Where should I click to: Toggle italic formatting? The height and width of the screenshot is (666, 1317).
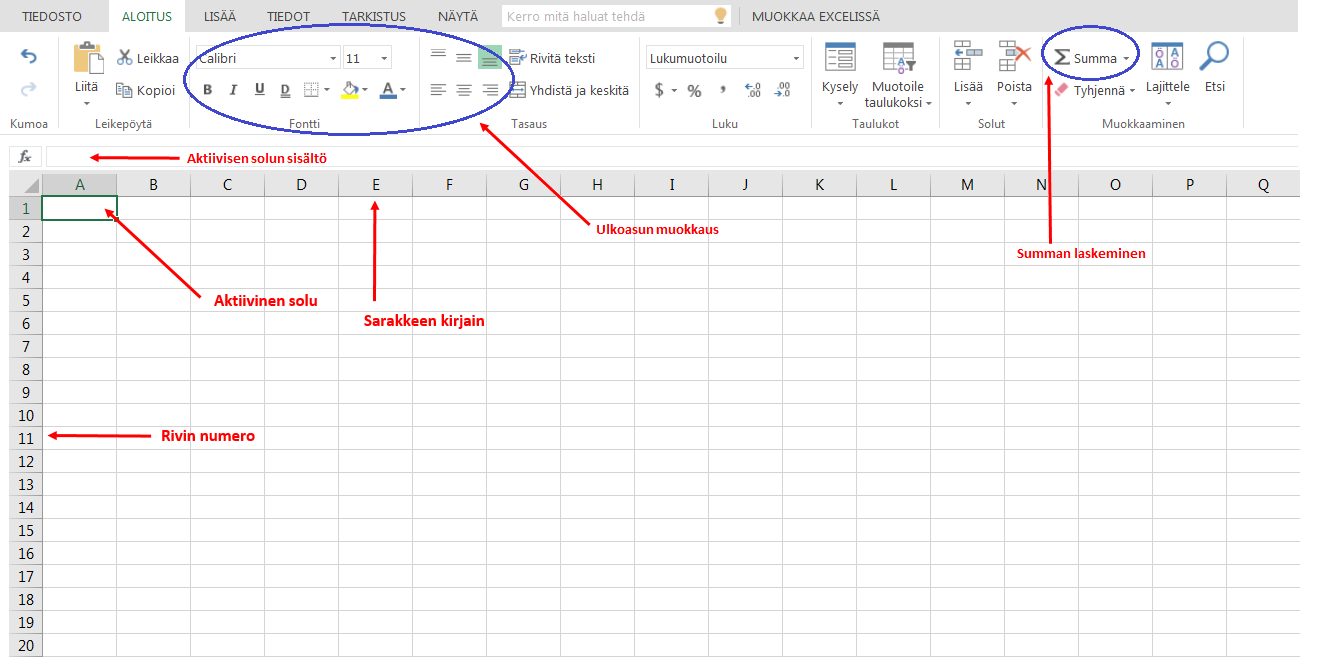tap(234, 90)
